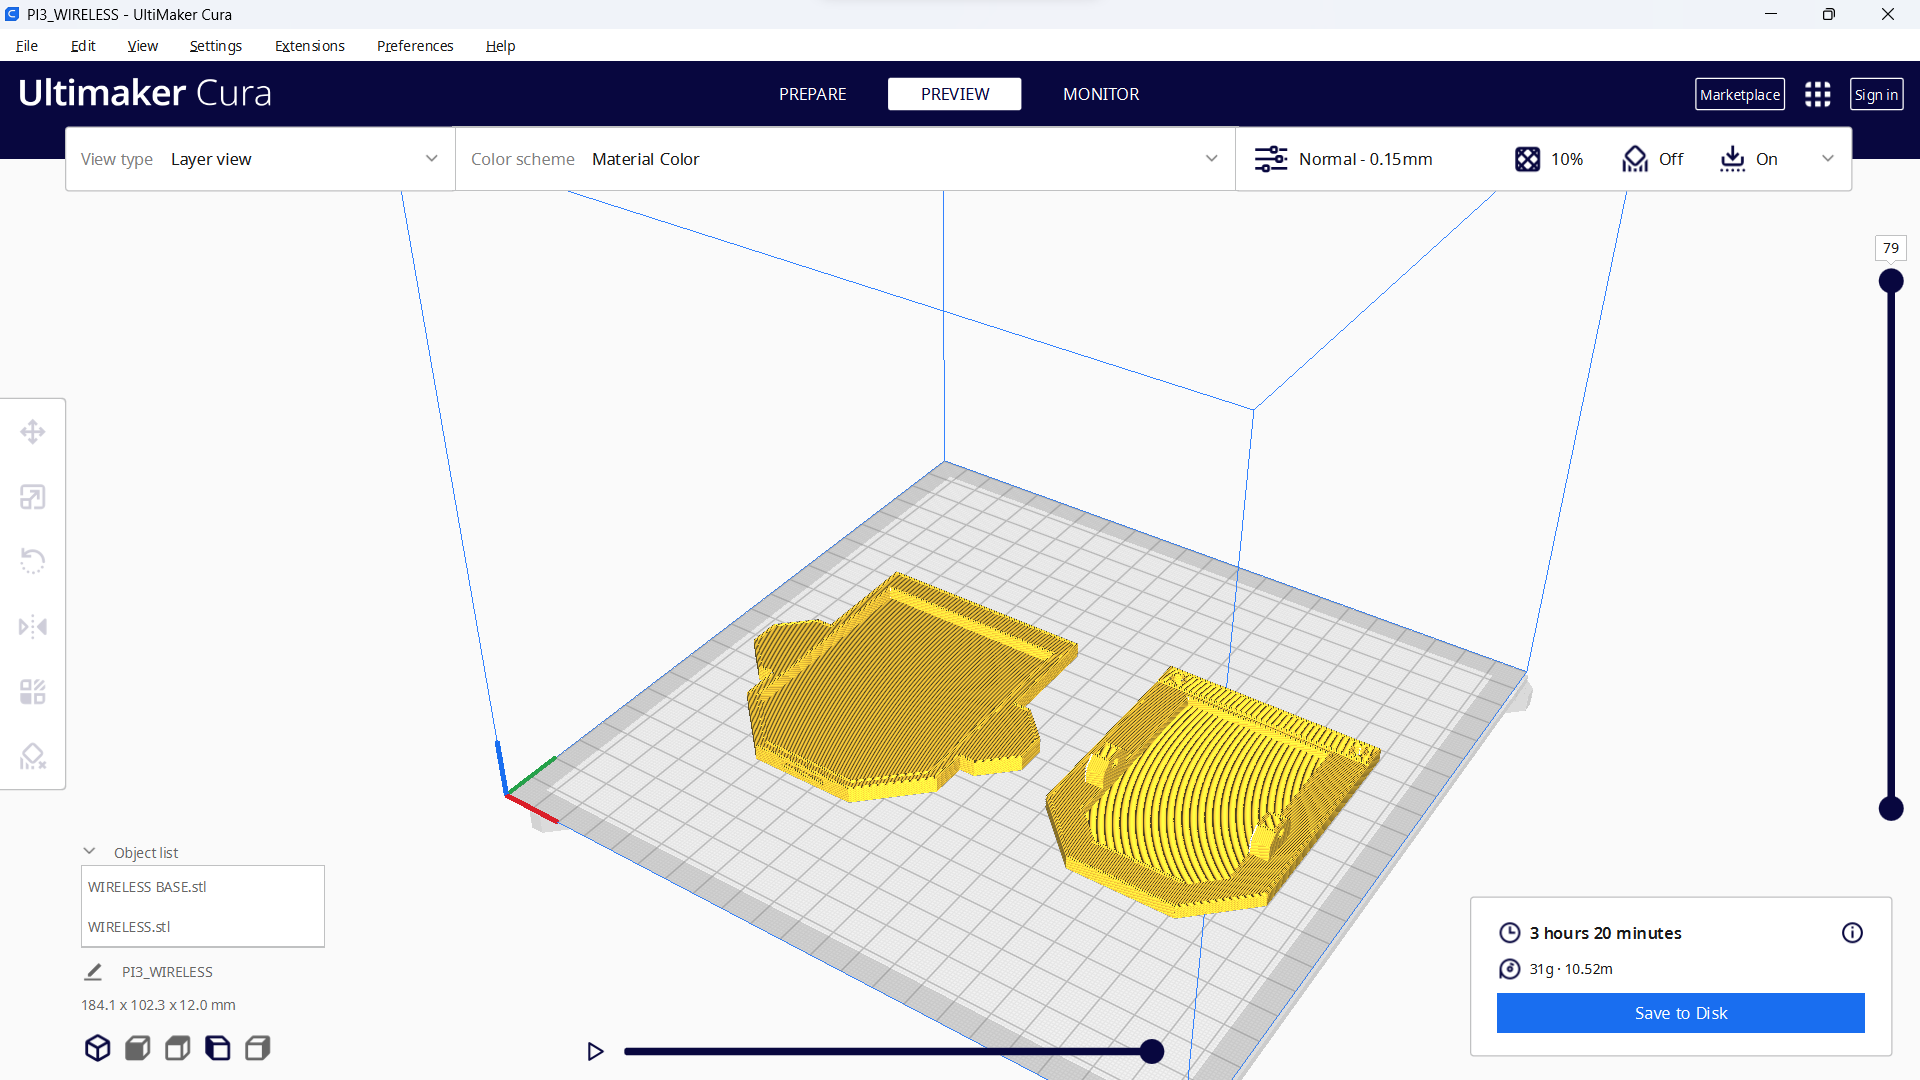This screenshot has width=1920, height=1080.
Task: Click the Ultimaker apps grid icon
Action: pyautogui.click(x=1818, y=93)
